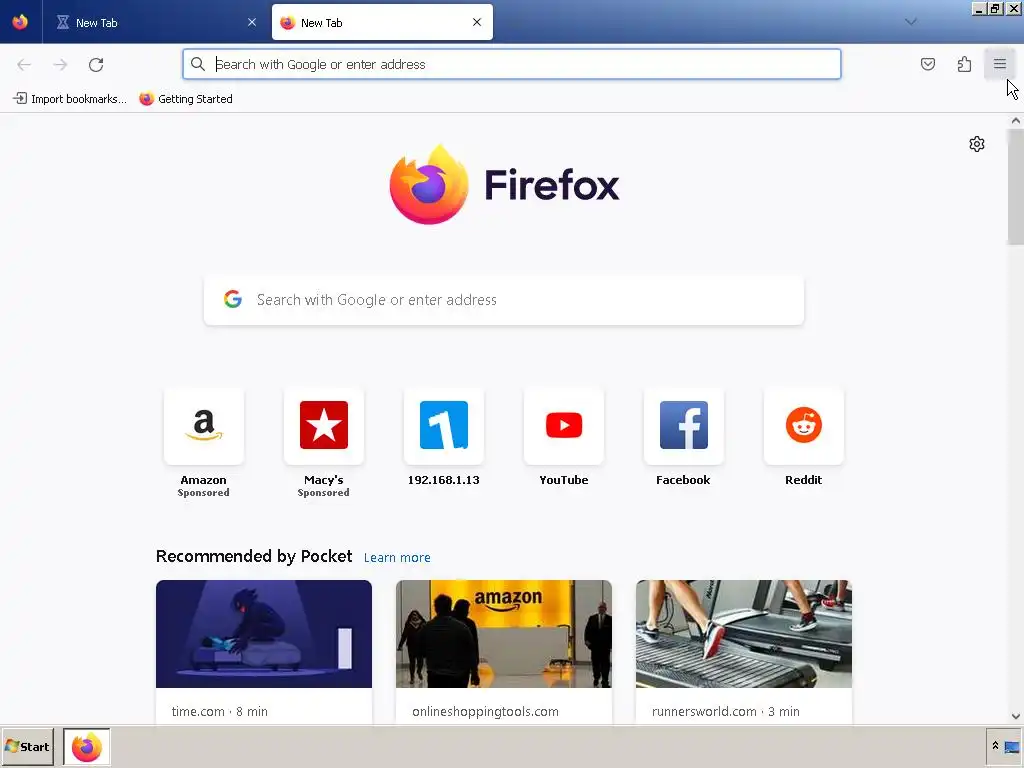Go back one page arrow
The image size is (1024, 768).
point(24,65)
